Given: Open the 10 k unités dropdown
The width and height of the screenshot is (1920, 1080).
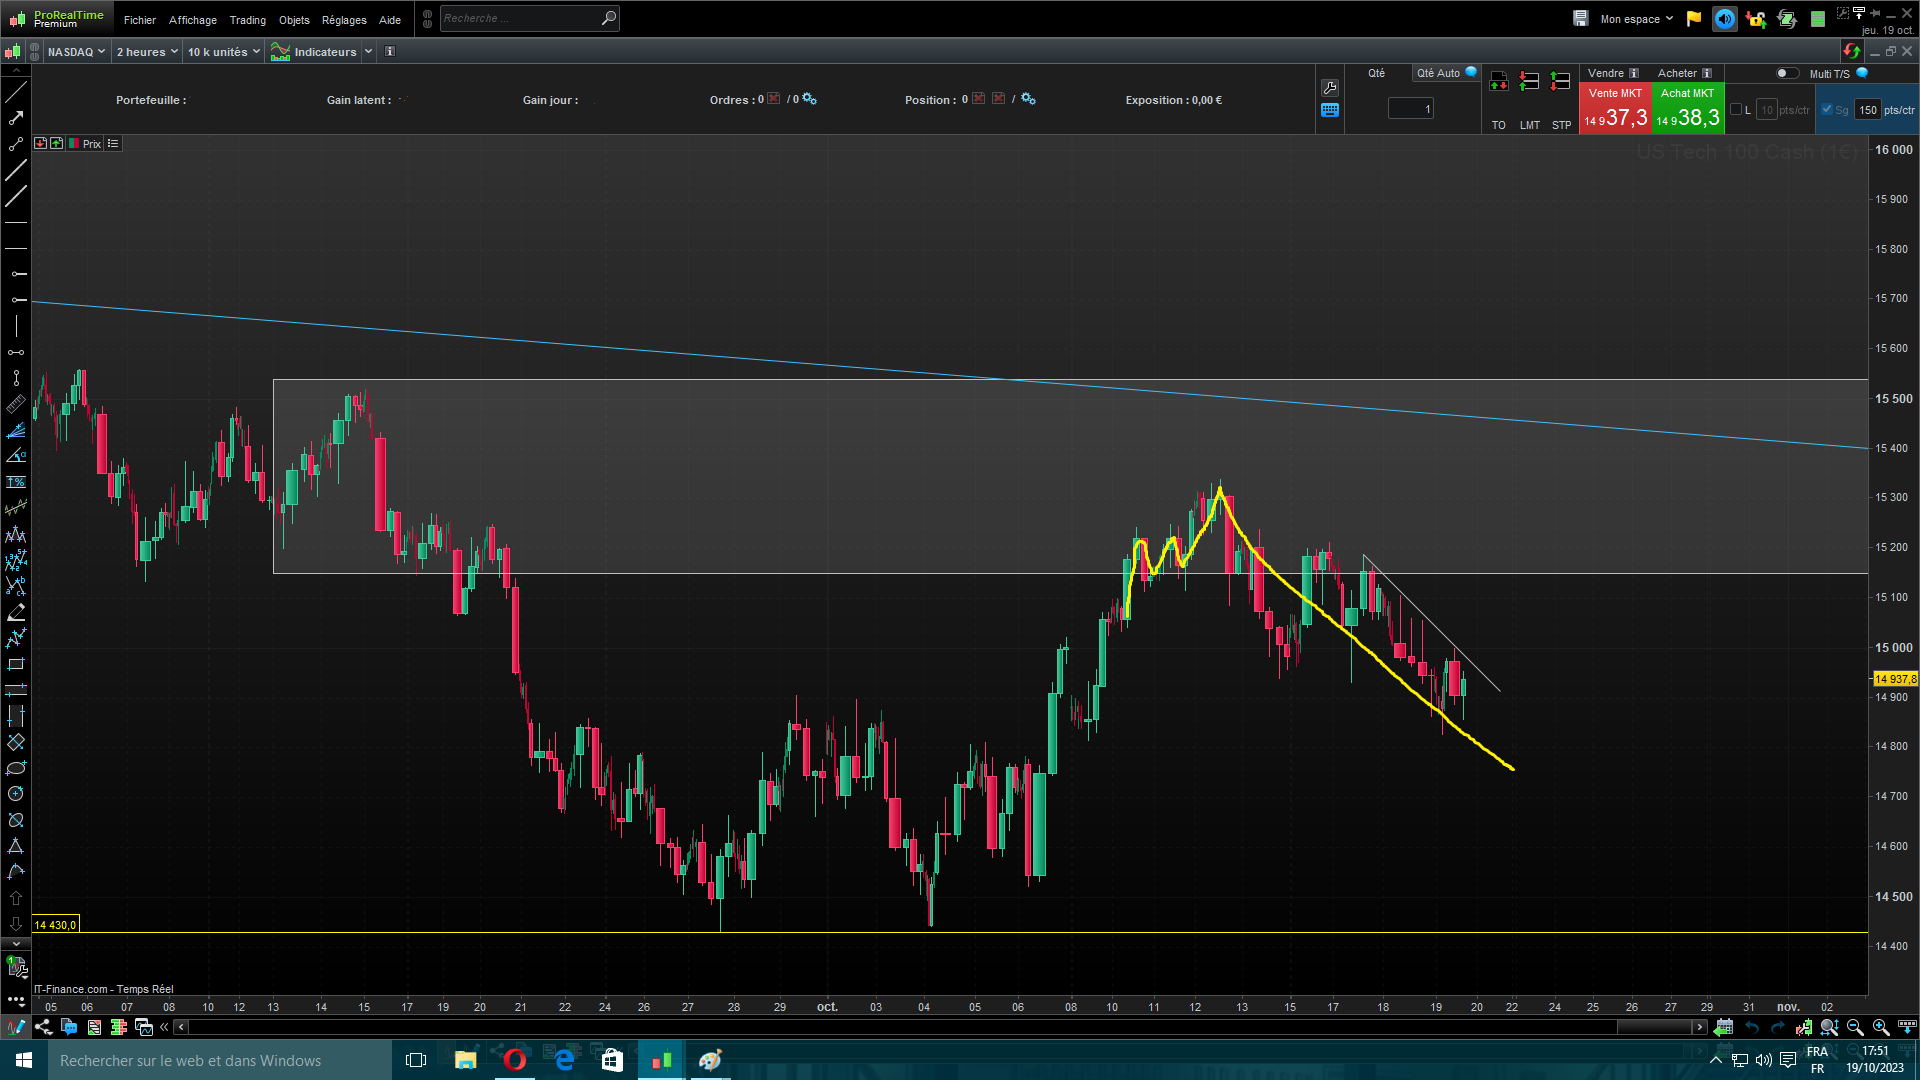Looking at the screenshot, I should 224,52.
